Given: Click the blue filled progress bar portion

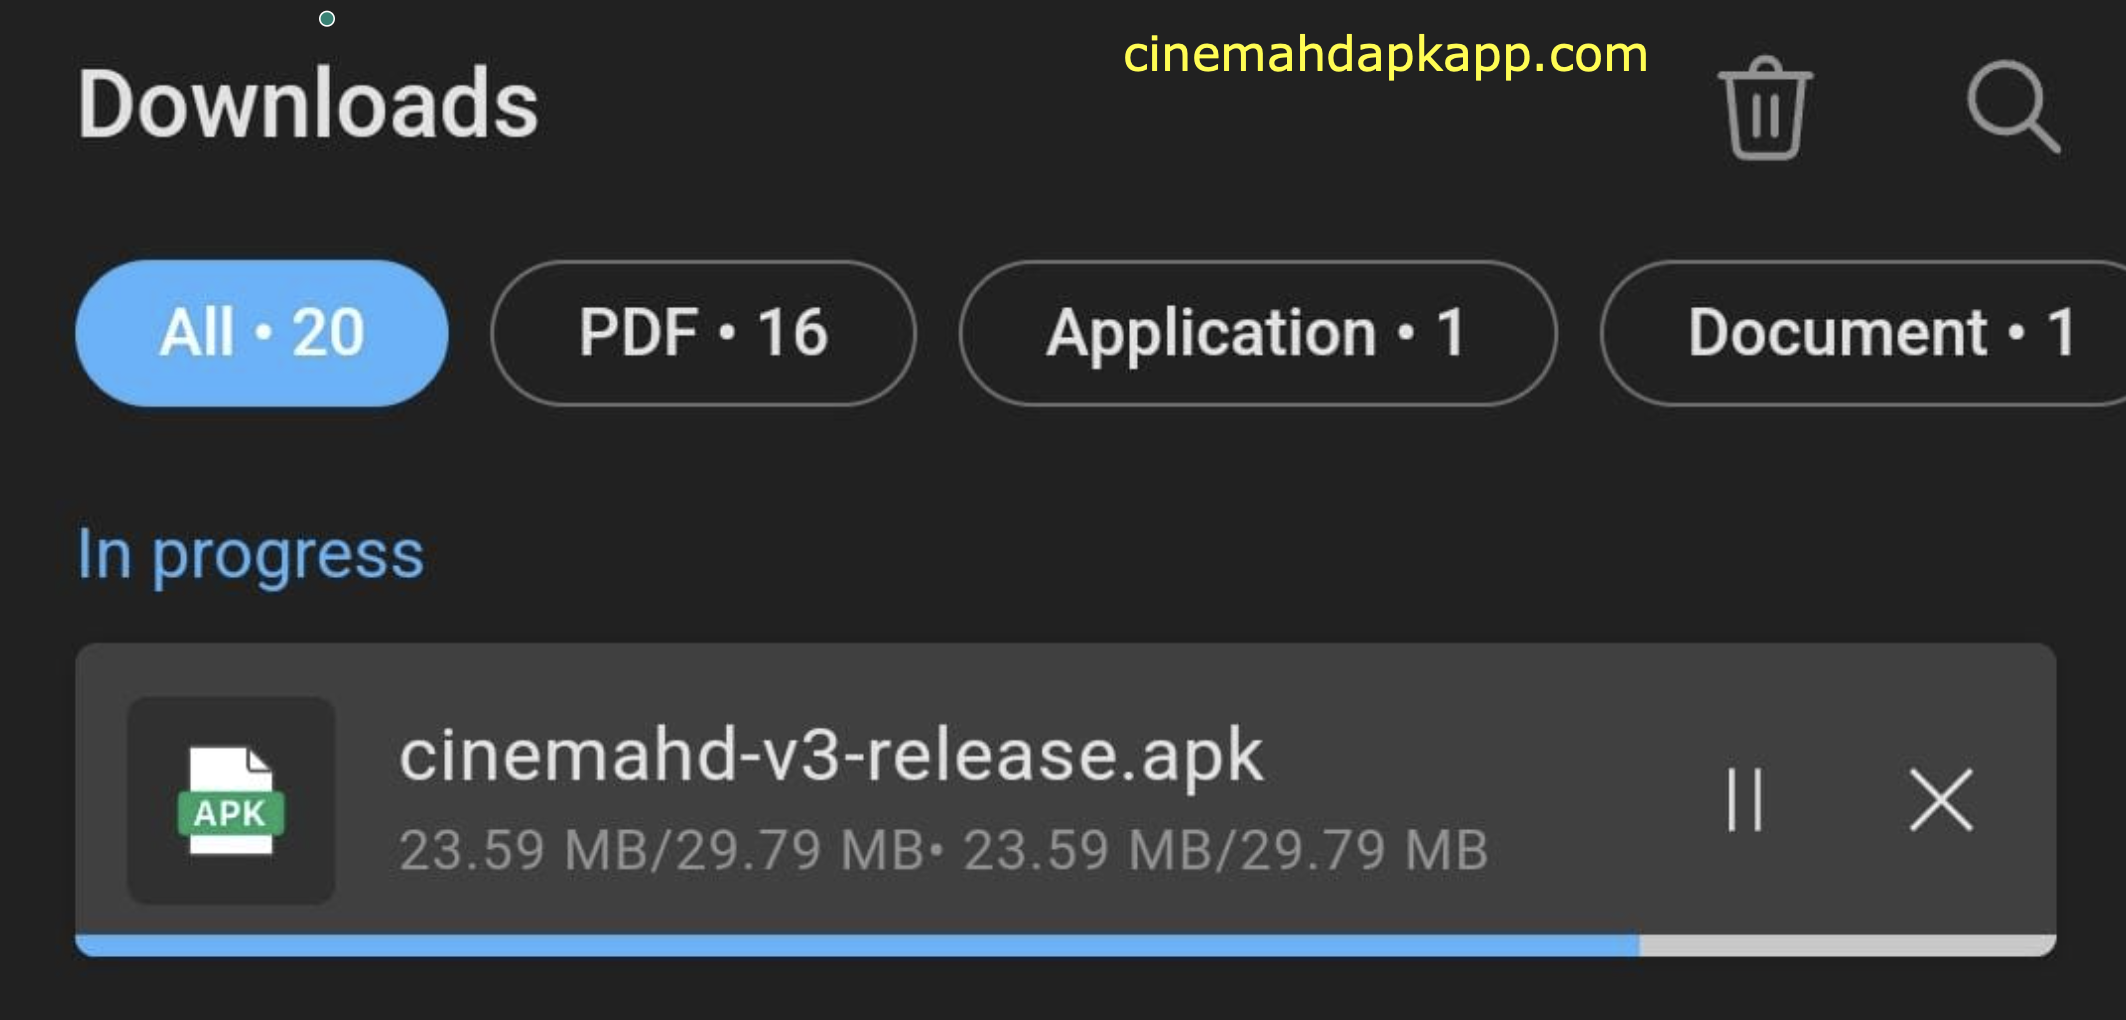Looking at the screenshot, I should 850,945.
